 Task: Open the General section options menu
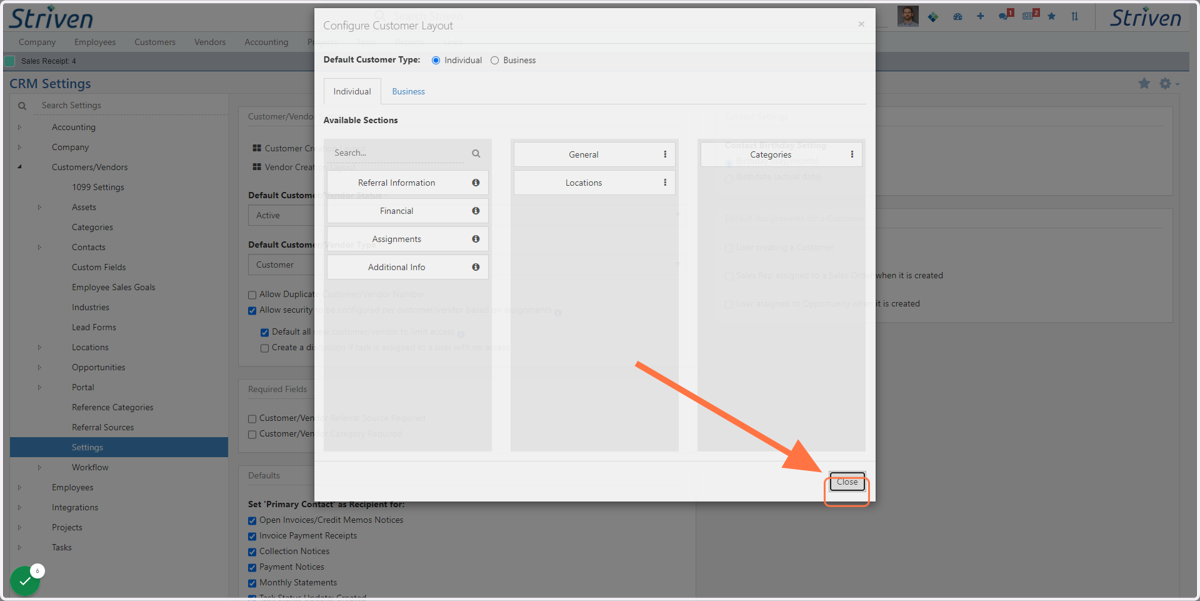[x=665, y=155]
